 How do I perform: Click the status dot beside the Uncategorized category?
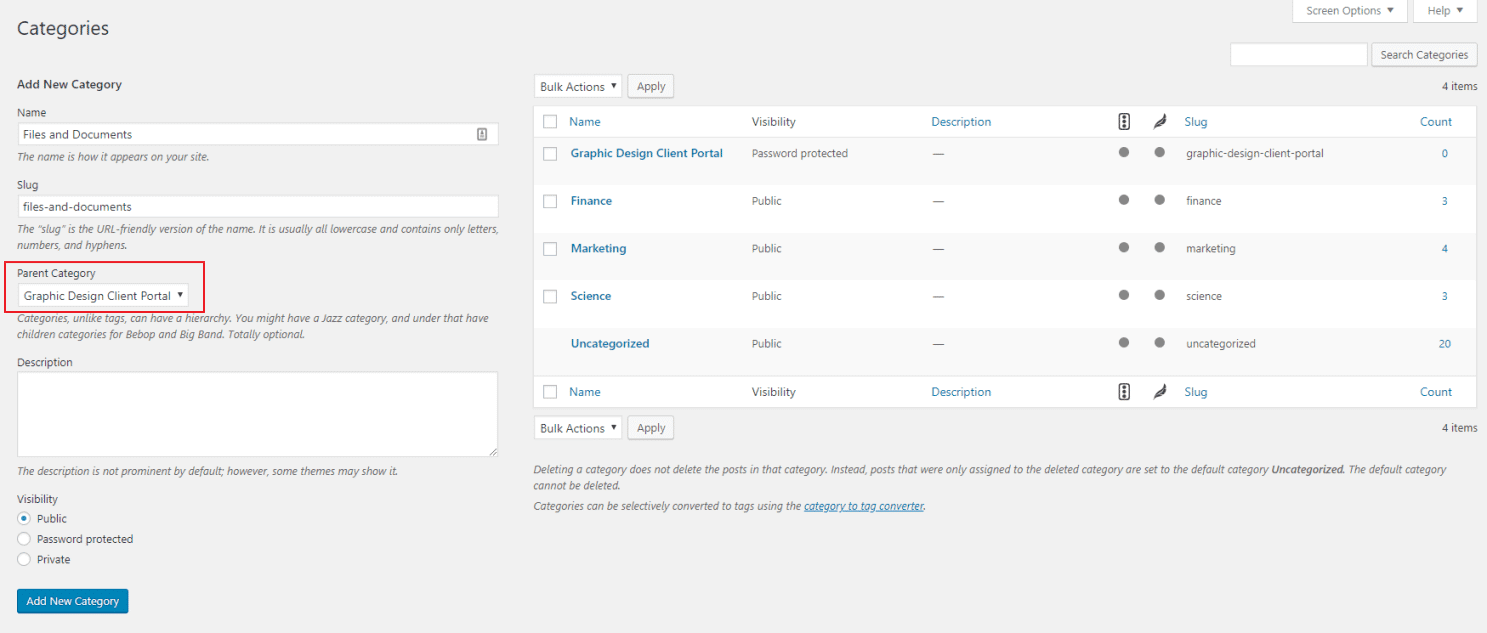click(1123, 343)
